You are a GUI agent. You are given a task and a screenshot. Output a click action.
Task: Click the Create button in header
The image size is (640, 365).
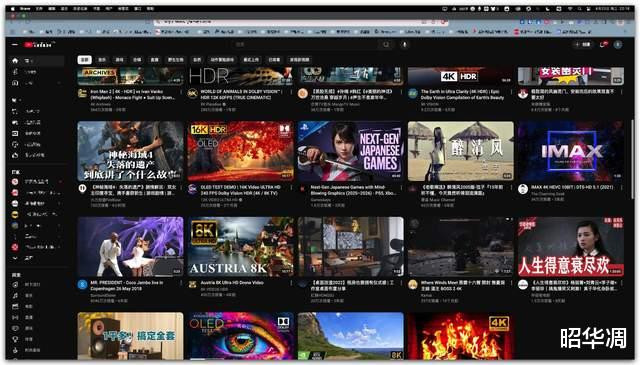(583, 45)
